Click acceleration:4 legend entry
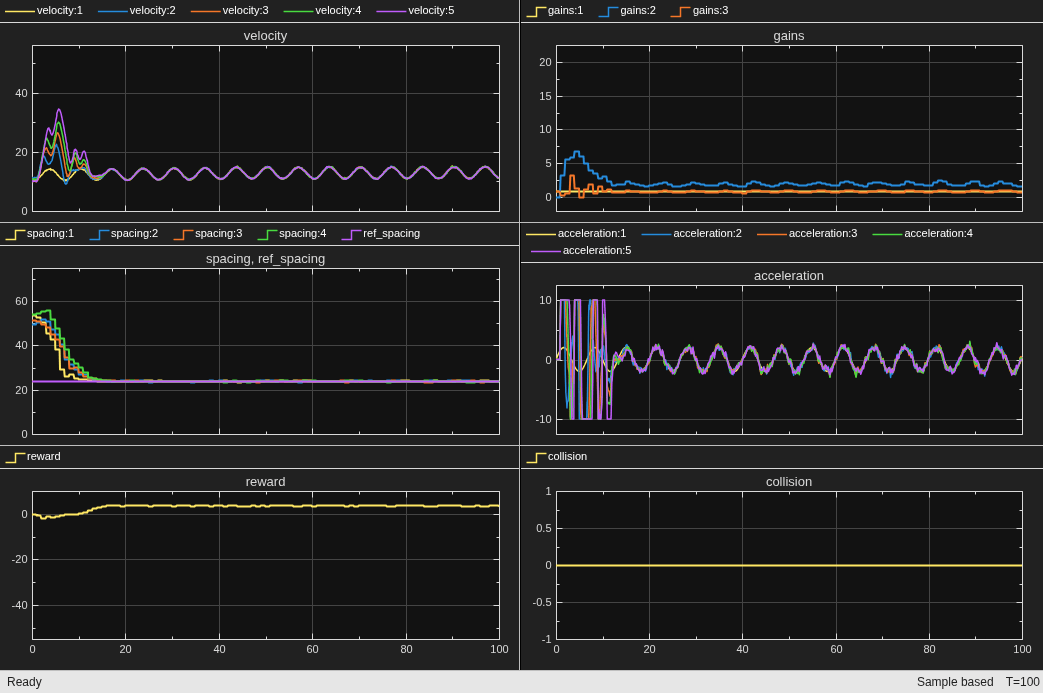Image resolution: width=1043 pixels, height=693 pixels. click(923, 233)
